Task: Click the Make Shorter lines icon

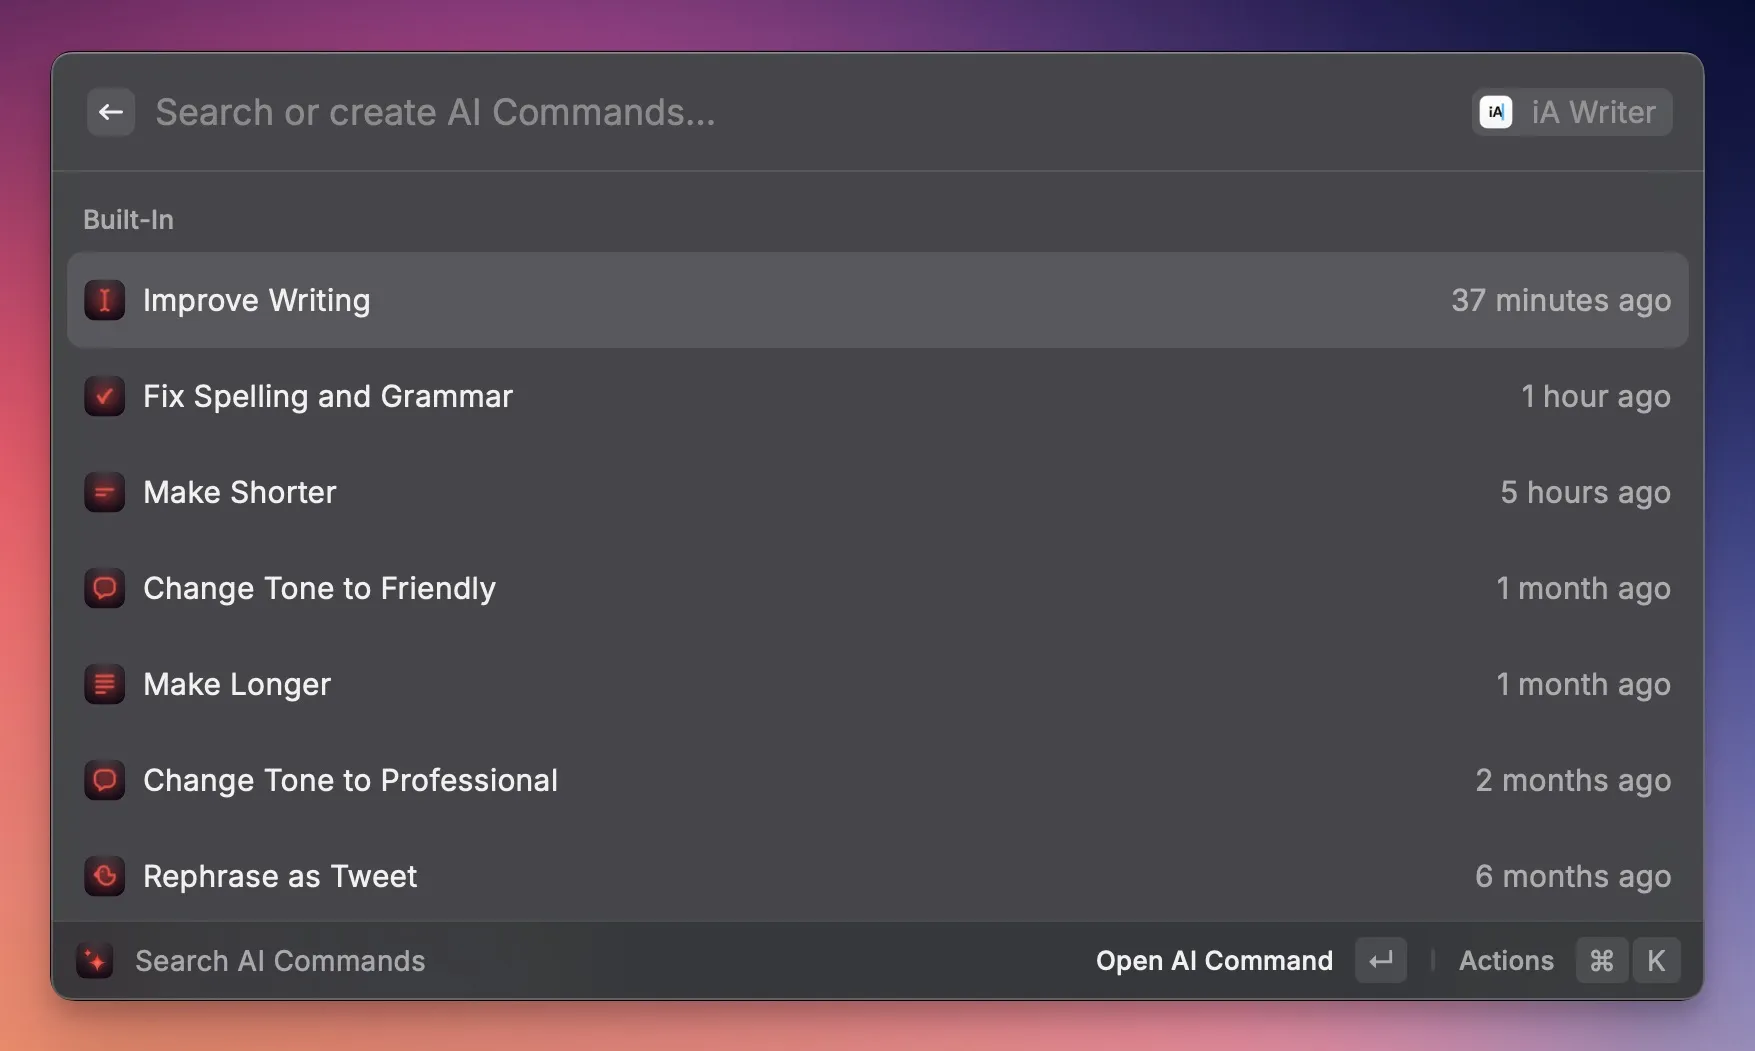Action: pos(104,492)
